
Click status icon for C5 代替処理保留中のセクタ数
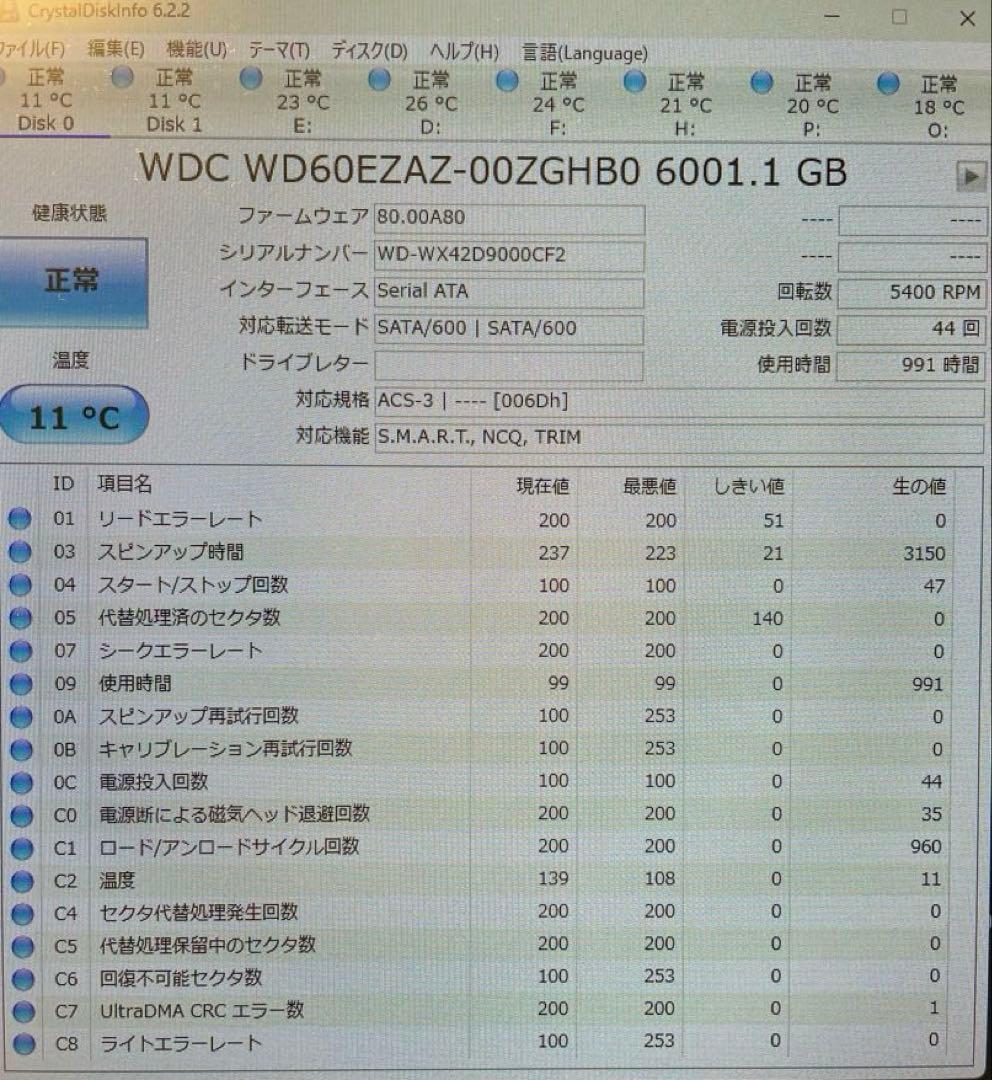point(23,946)
